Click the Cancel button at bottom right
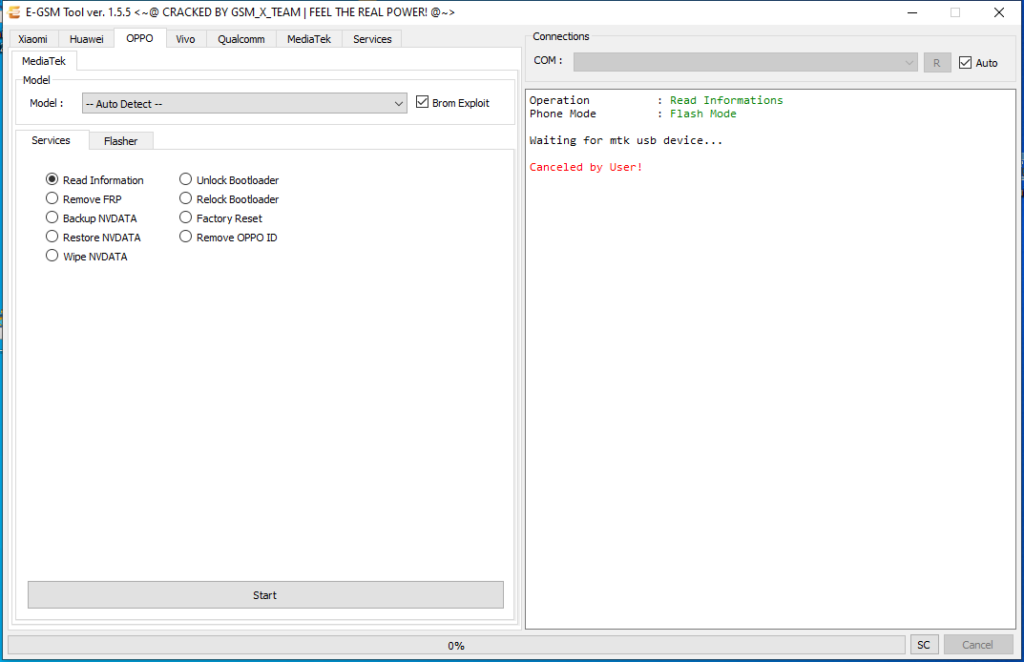 pyautogui.click(x=978, y=644)
